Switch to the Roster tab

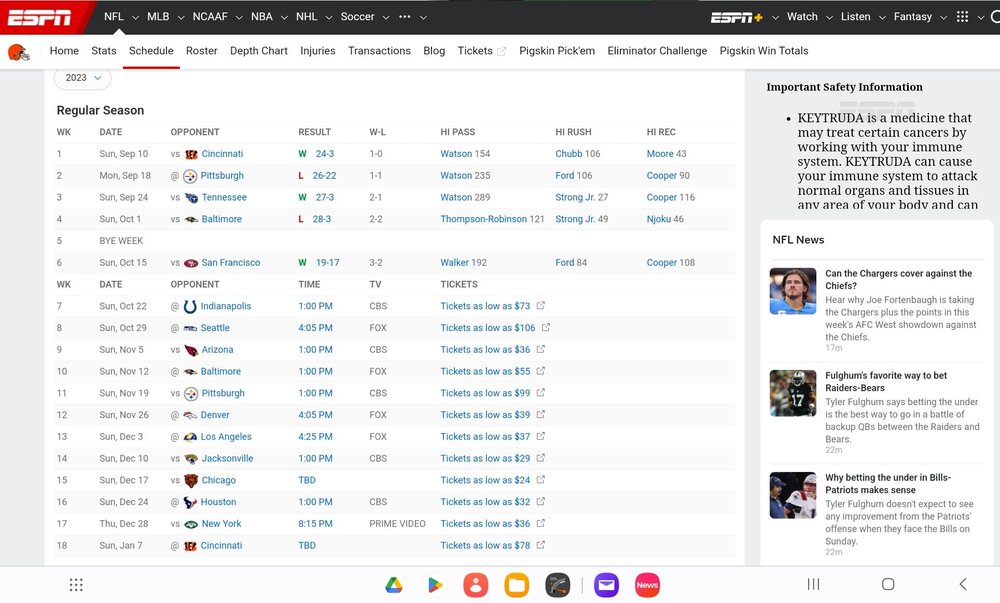[x=202, y=51]
